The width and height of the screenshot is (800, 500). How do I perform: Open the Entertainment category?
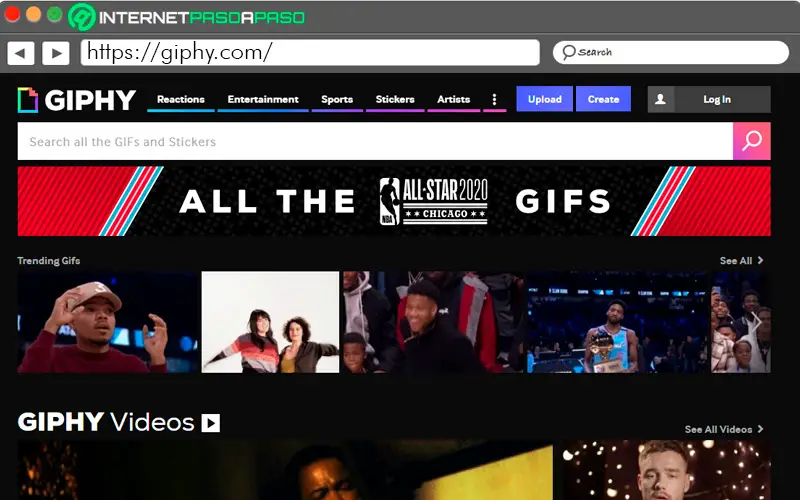(x=263, y=99)
